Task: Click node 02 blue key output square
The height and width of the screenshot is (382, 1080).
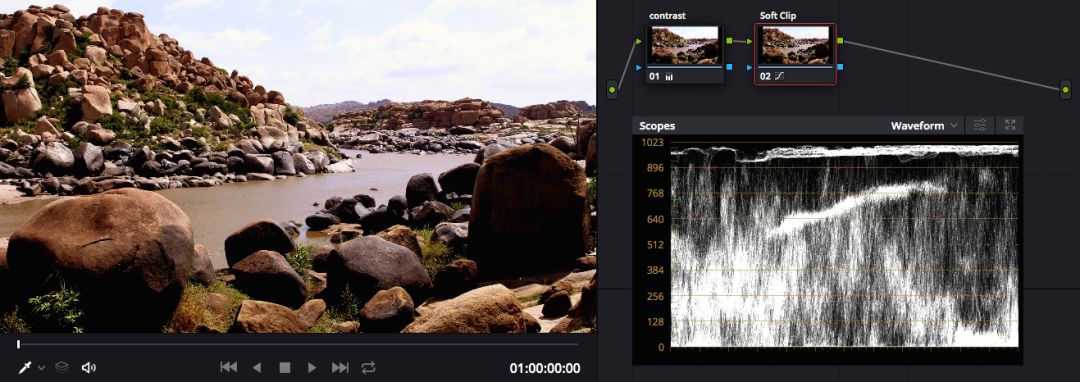Action: point(840,67)
